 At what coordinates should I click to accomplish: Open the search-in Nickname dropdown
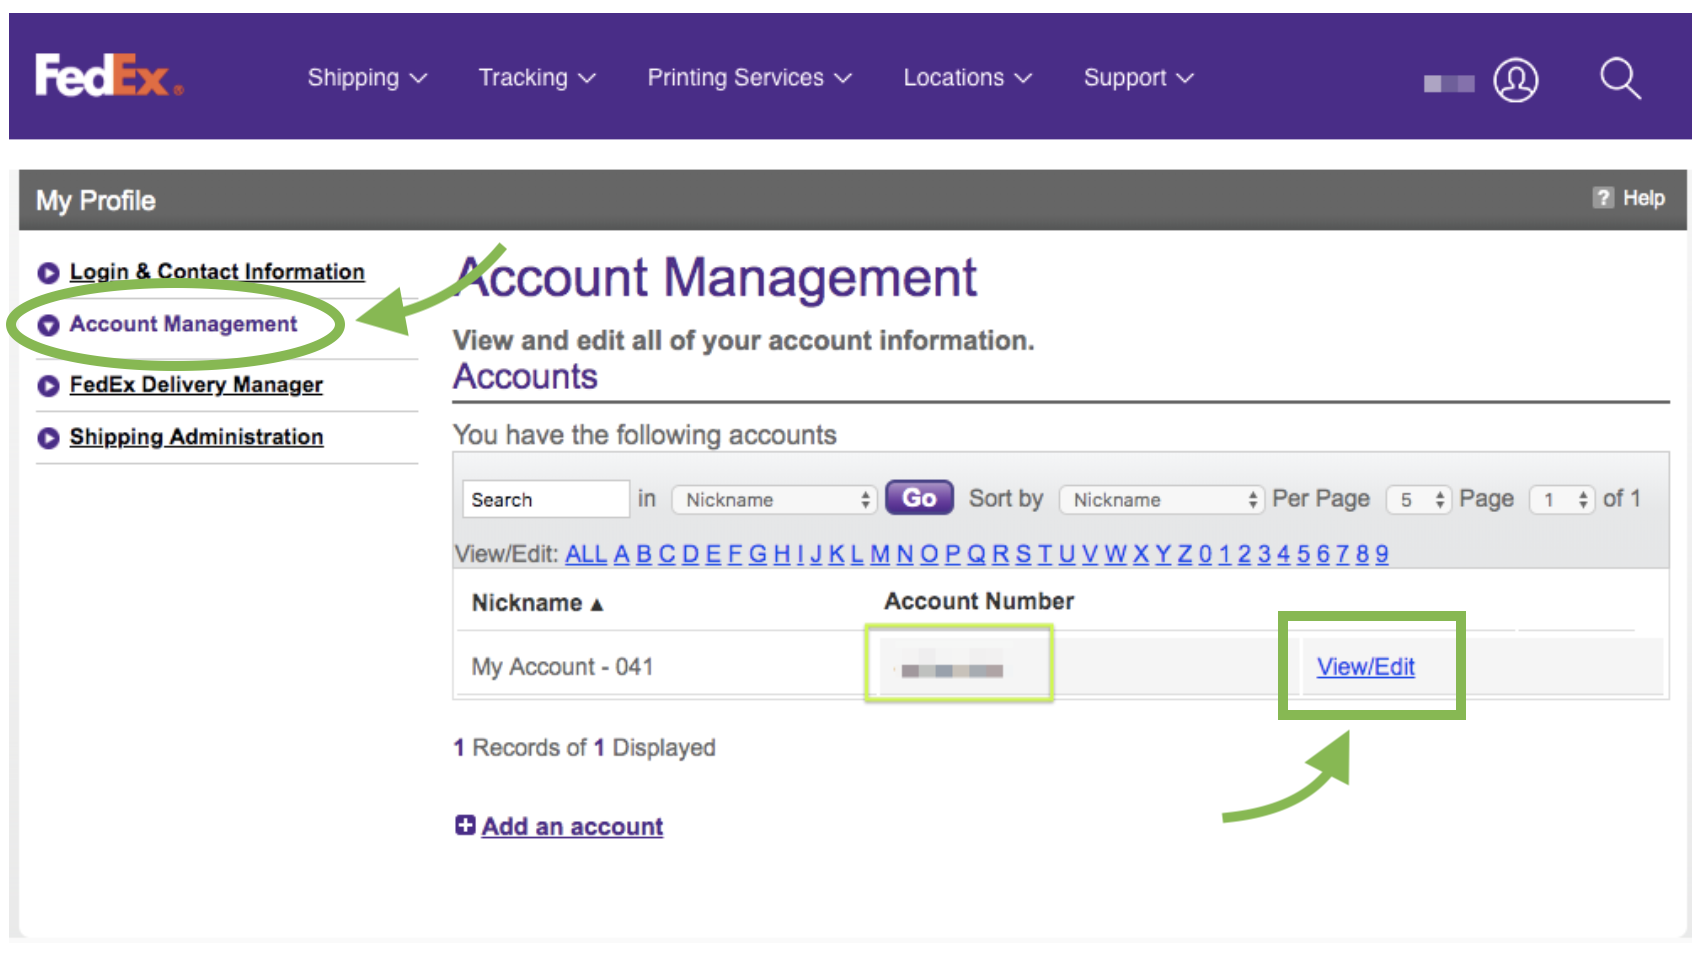775,499
